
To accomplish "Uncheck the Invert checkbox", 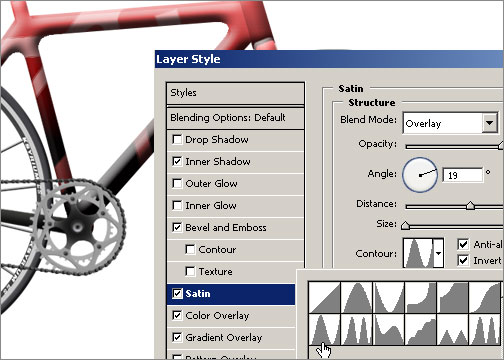I will tap(463, 260).
